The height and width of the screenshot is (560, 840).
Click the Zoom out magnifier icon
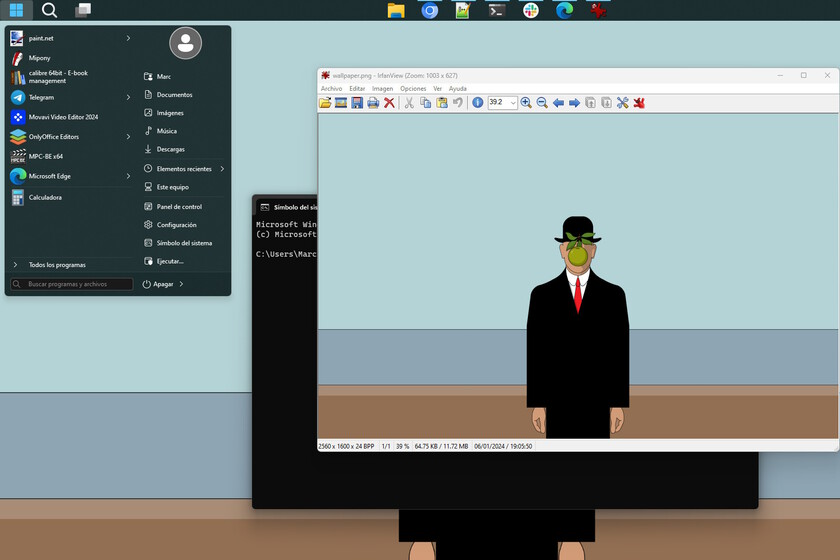pos(542,103)
